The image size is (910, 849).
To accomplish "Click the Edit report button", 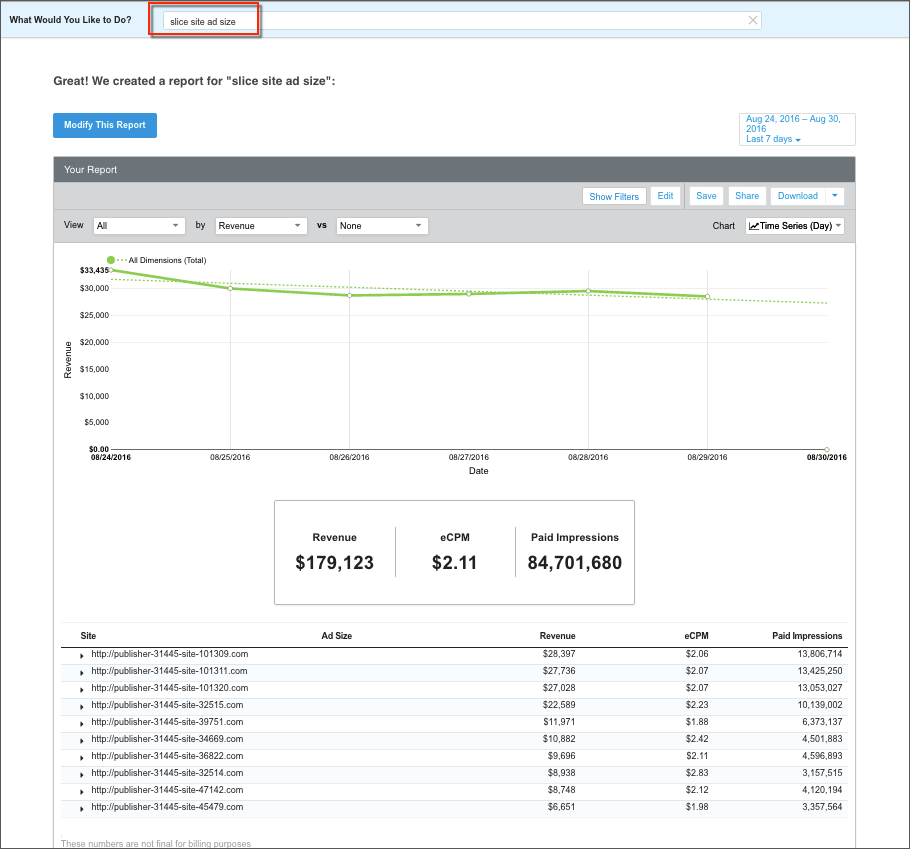I will coord(665,196).
